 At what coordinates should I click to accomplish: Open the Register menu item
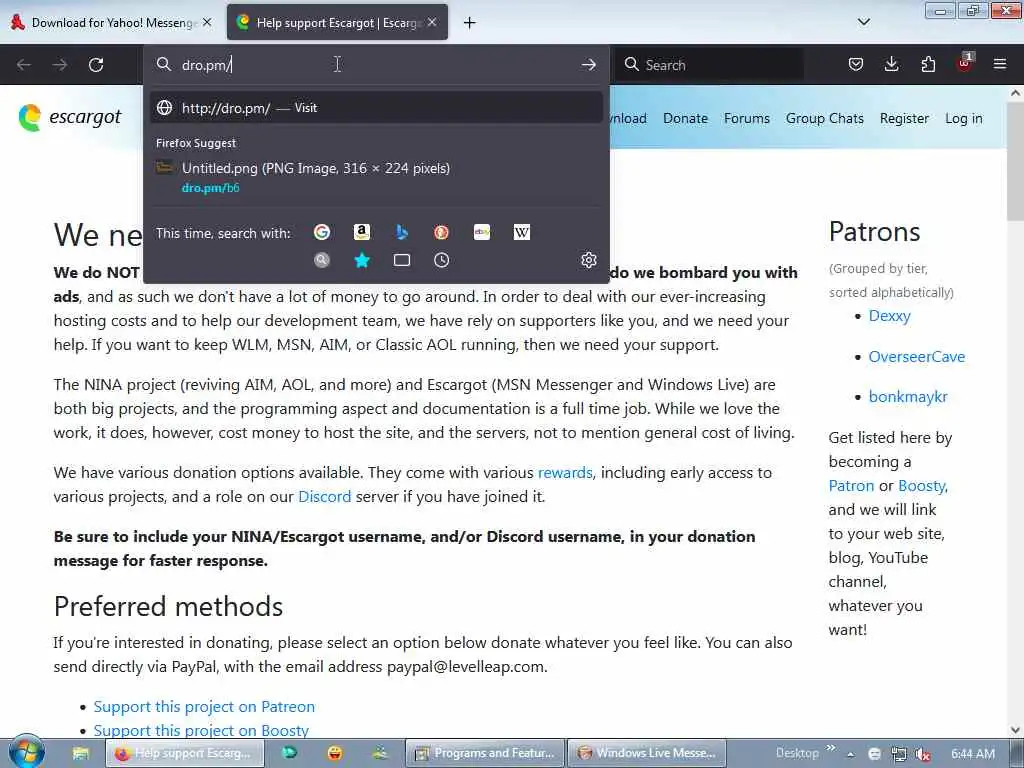(x=904, y=118)
